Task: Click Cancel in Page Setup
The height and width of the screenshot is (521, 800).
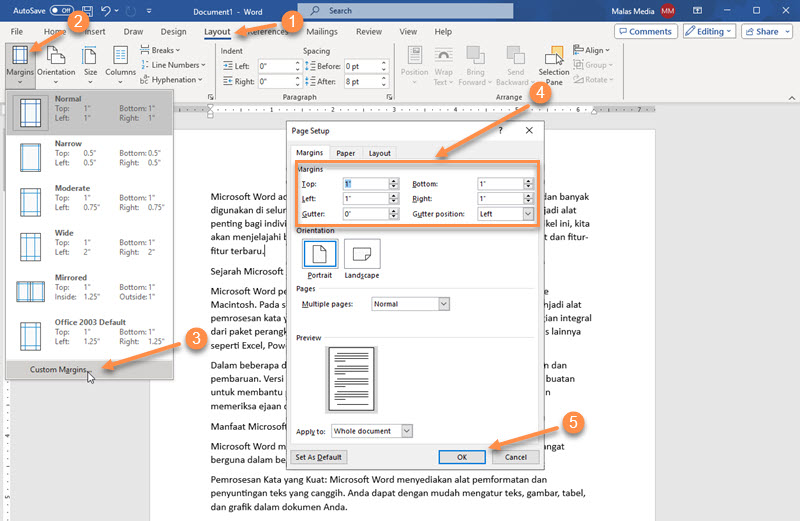Action: 515,457
